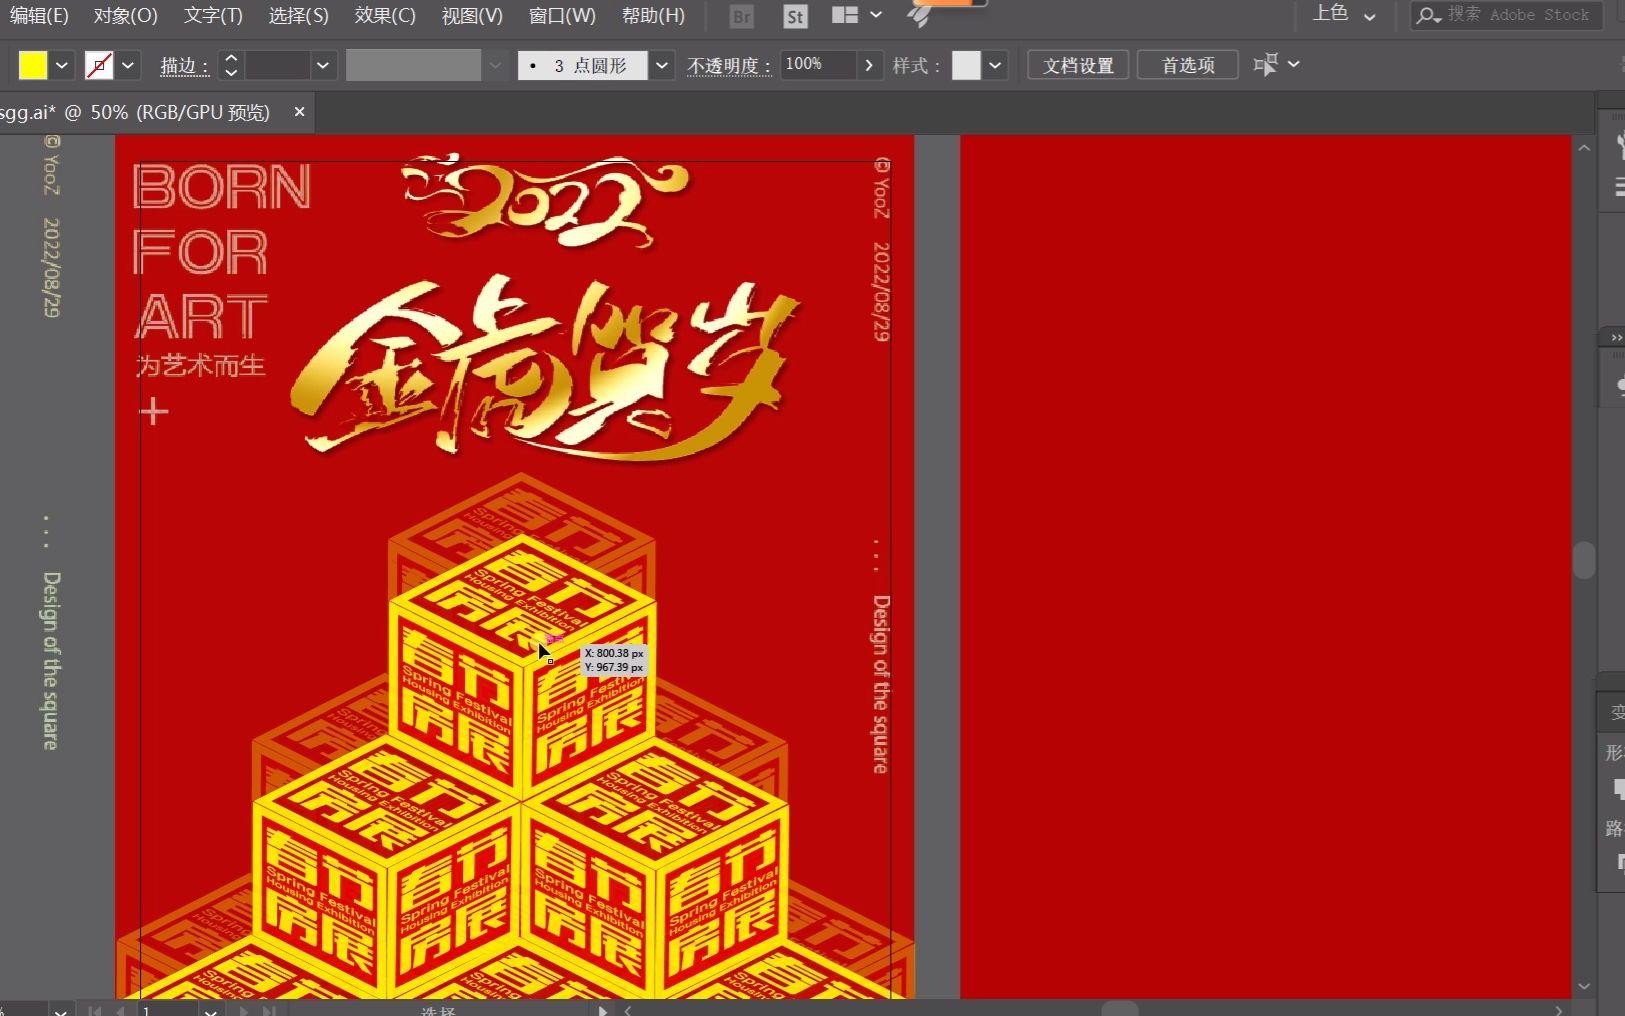This screenshot has width=1625, height=1016.
Task: Open the Adobe Stock (St) icon
Action: point(795,16)
